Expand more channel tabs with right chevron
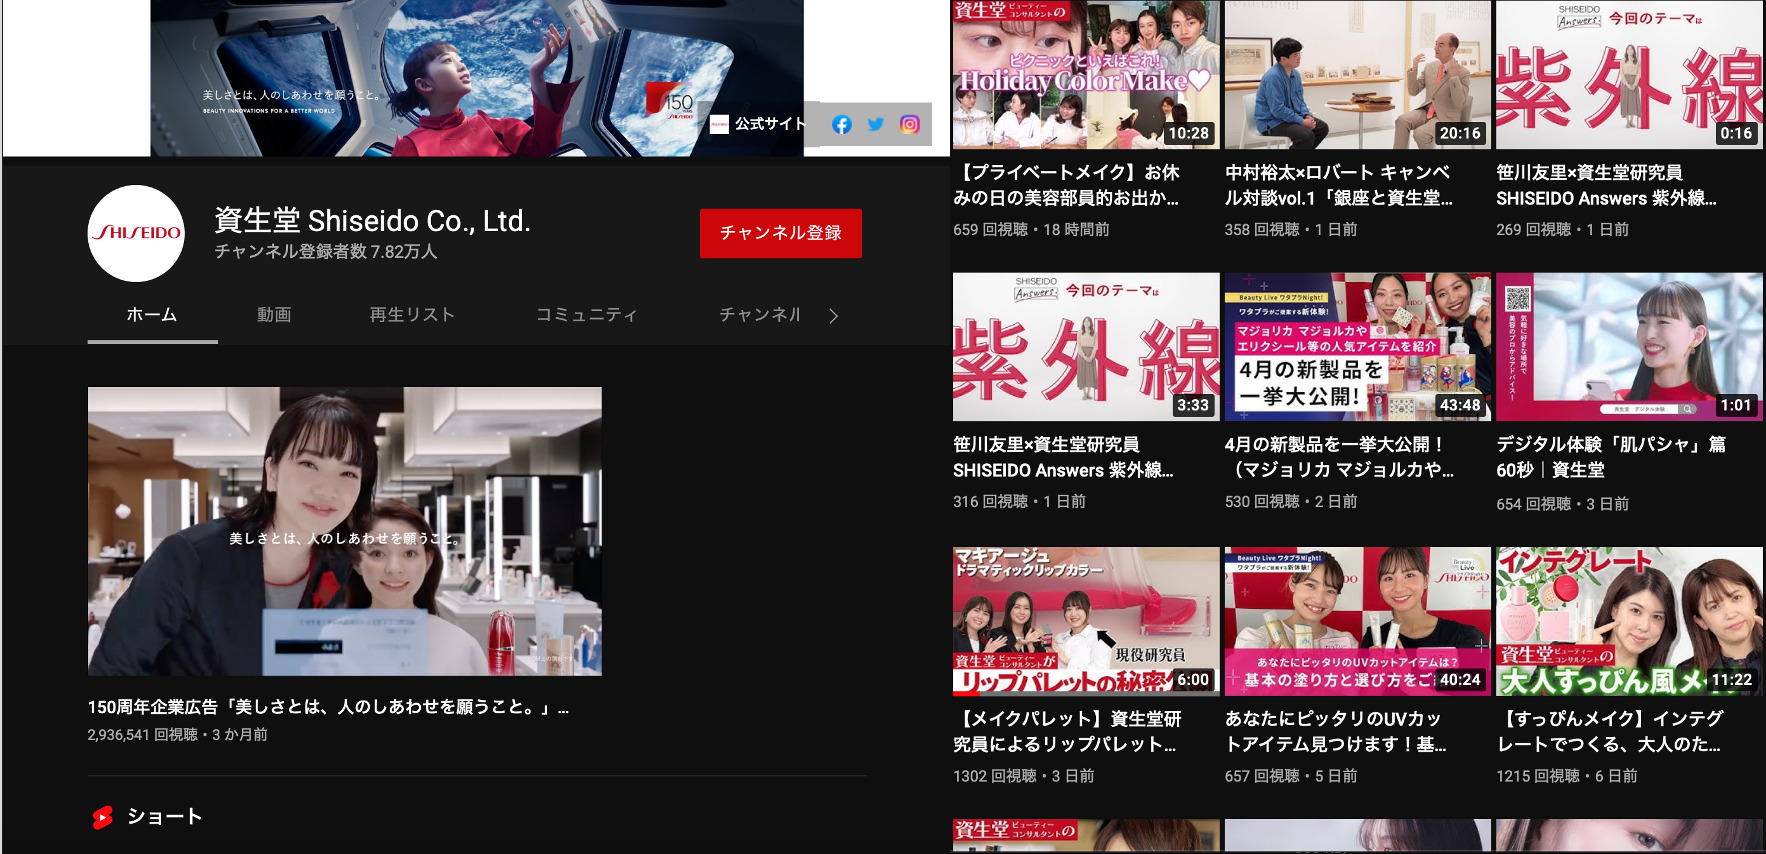This screenshot has width=1766, height=854. (833, 316)
